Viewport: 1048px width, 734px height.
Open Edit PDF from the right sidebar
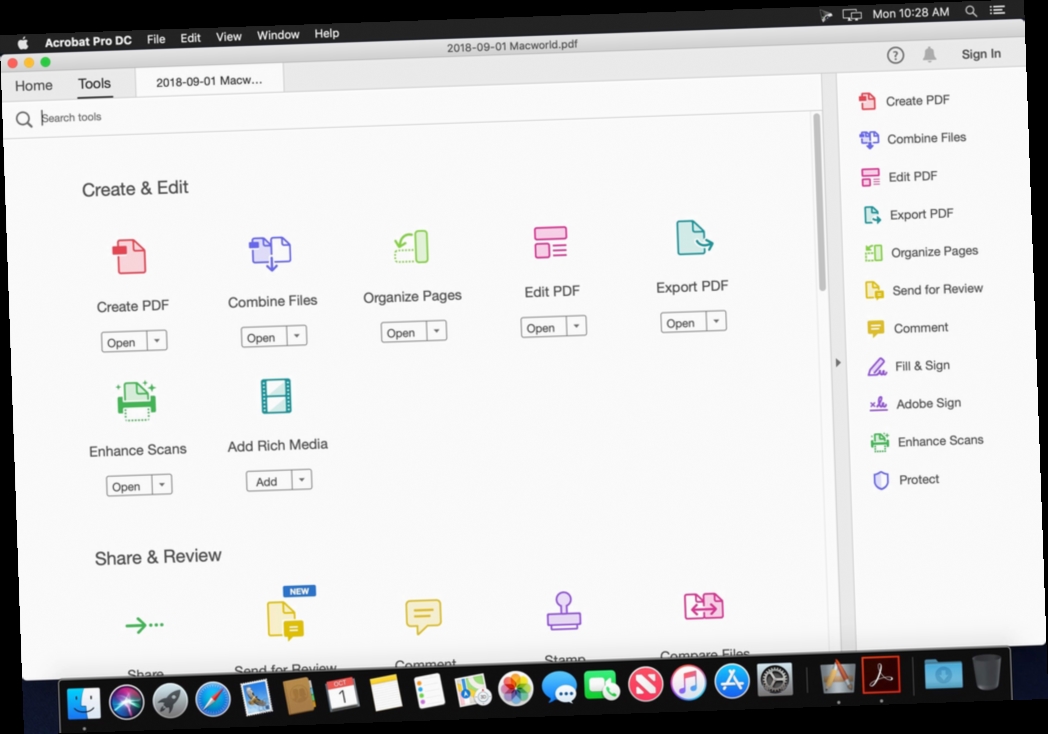(x=900, y=176)
